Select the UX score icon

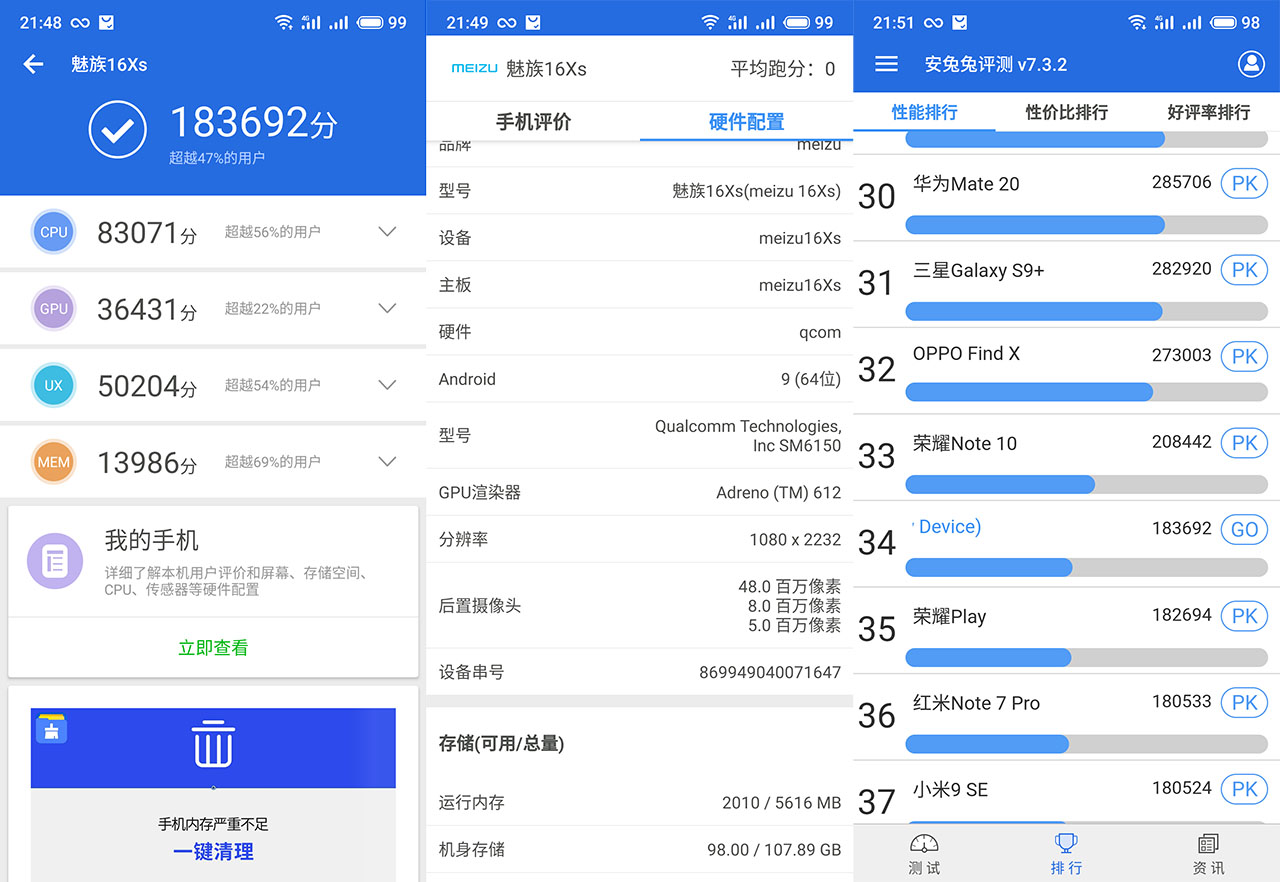pyautogui.click(x=53, y=384)
